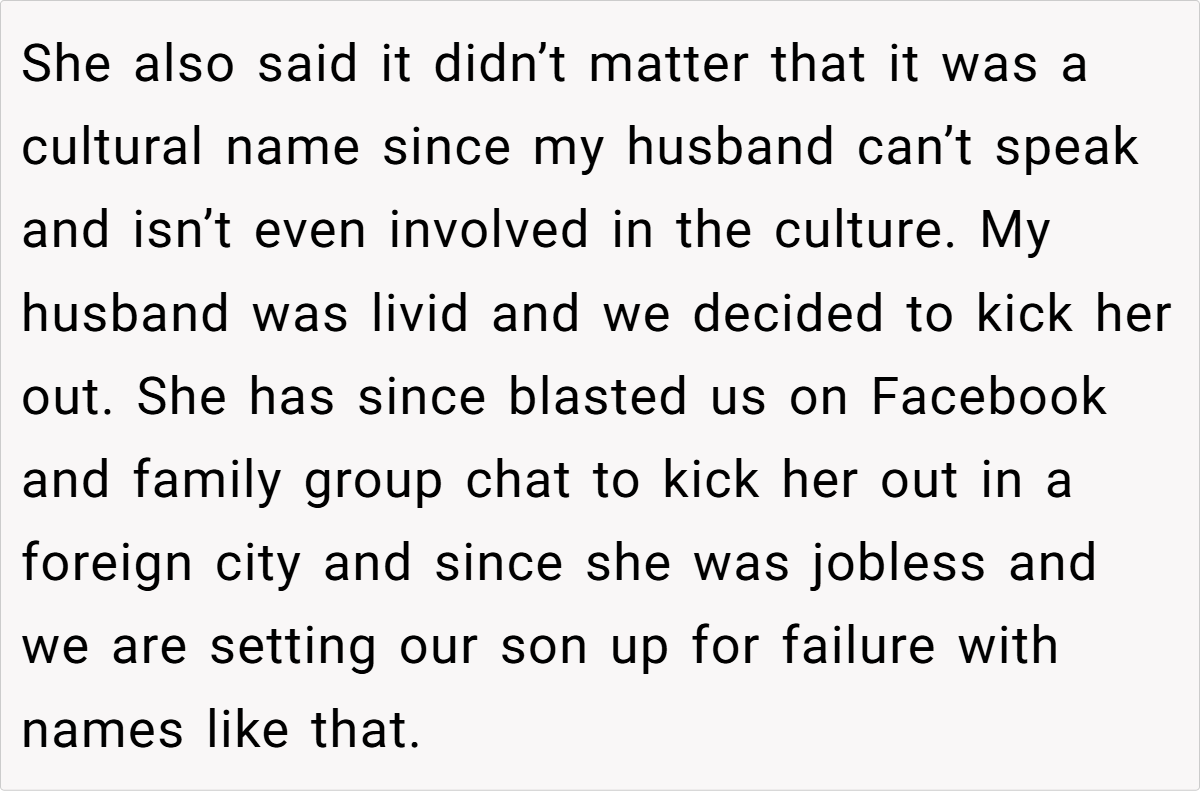Click the word "also" at paragraph start
Viewport: 1200px width, 791px height.
point(186,66)
